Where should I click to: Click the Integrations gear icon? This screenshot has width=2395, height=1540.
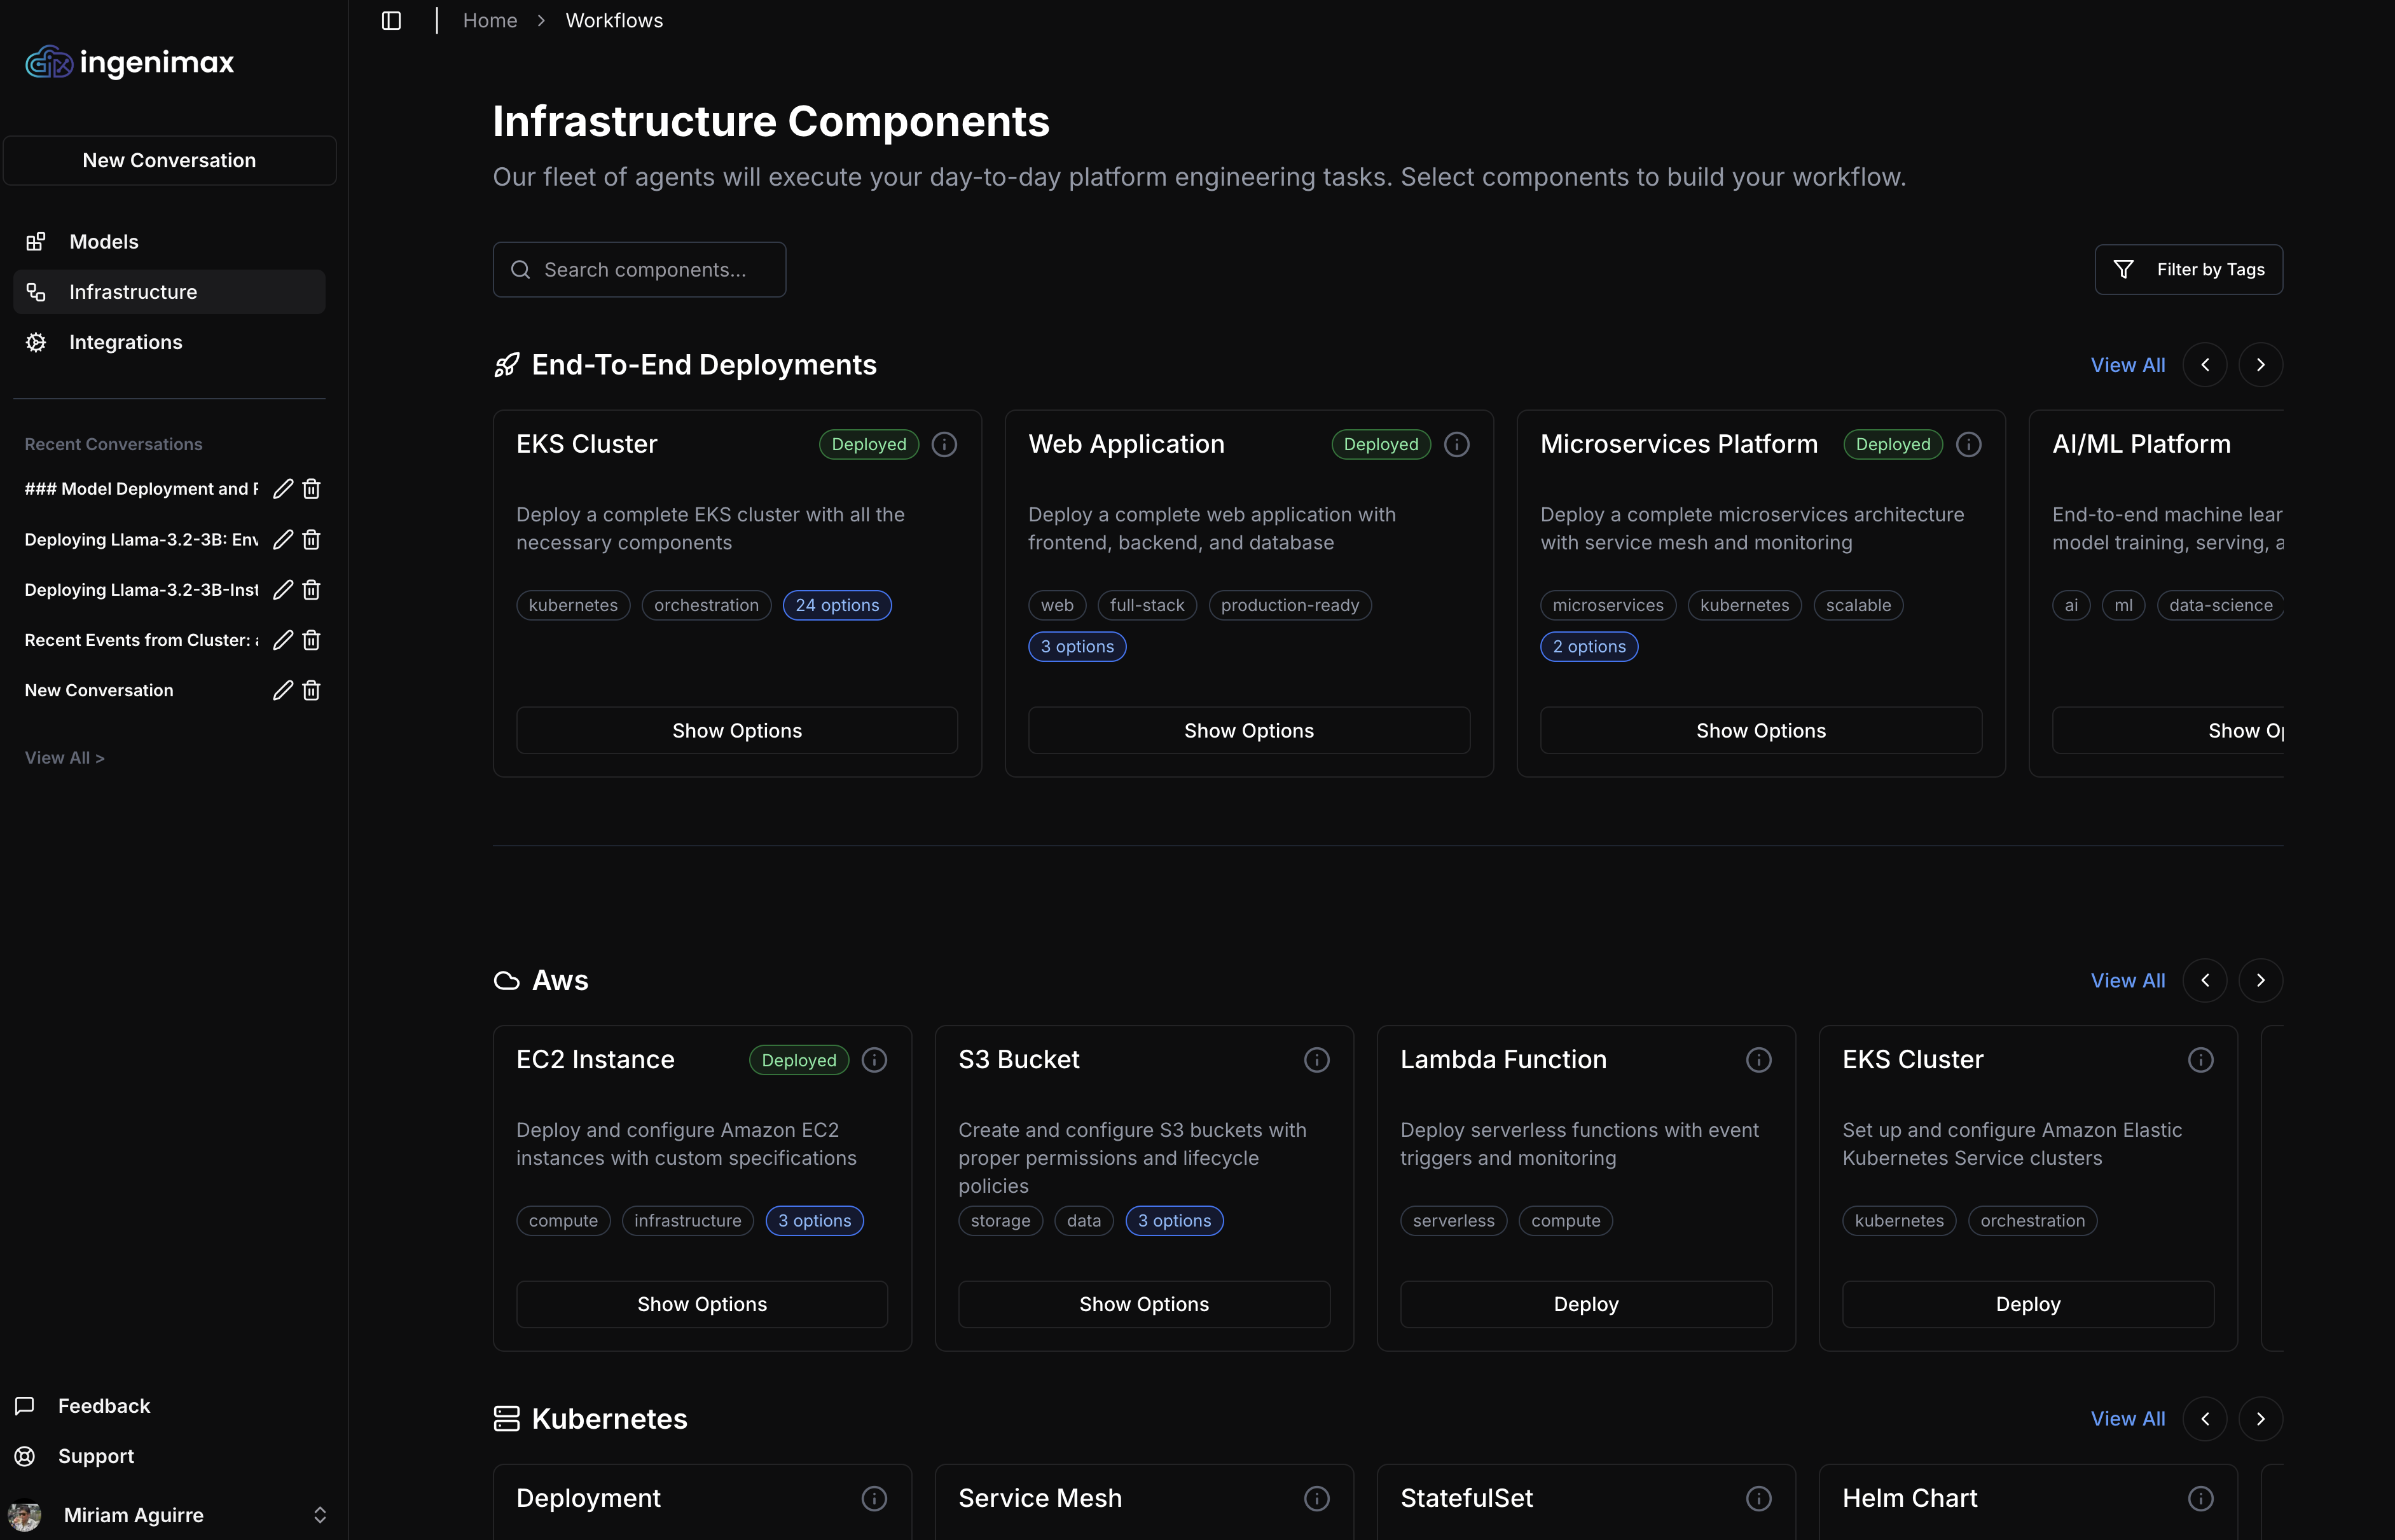point(36,342)
